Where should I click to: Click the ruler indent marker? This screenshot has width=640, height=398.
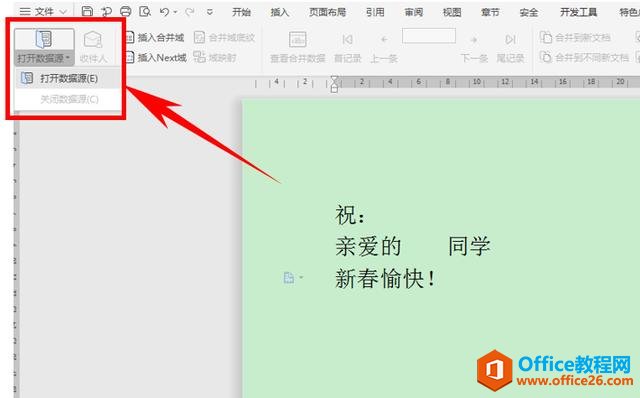pyautogui.click(x=334, y=84)
